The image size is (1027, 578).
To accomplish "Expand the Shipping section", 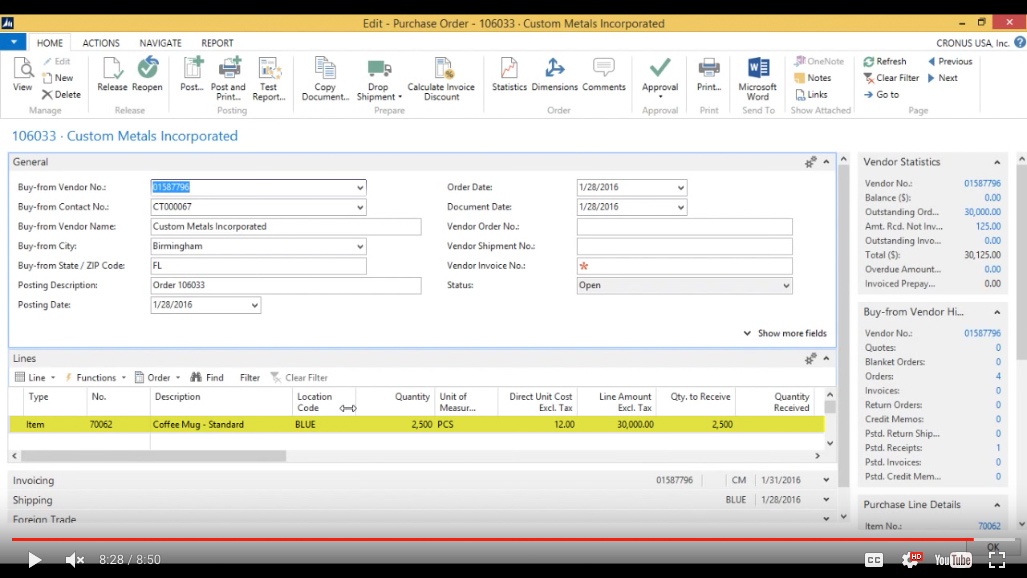I will [x=827, y=500].
